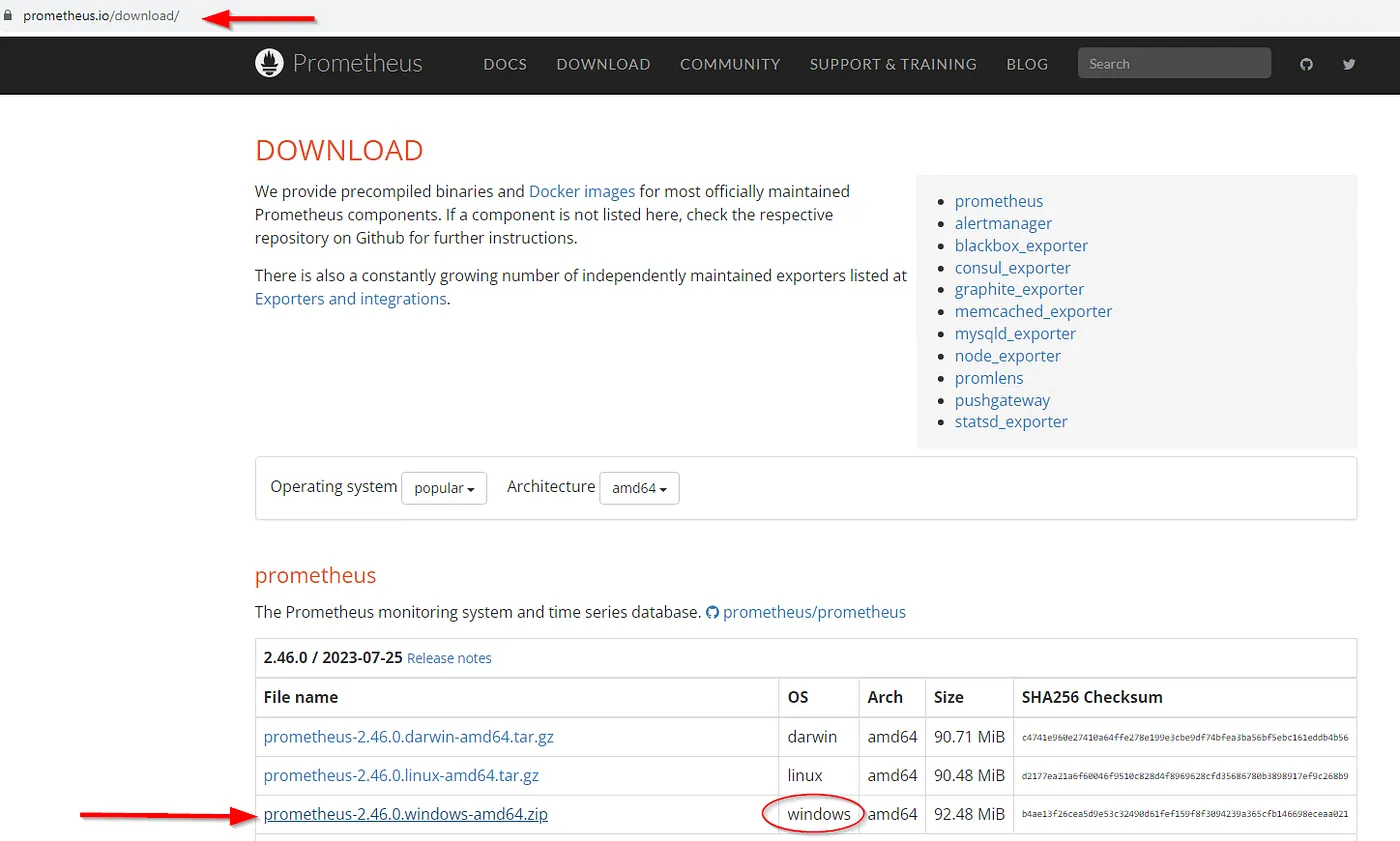Open the BLOG navigation item
Viewport: 1400px width, 841px height.
(x=1027, y=64)
